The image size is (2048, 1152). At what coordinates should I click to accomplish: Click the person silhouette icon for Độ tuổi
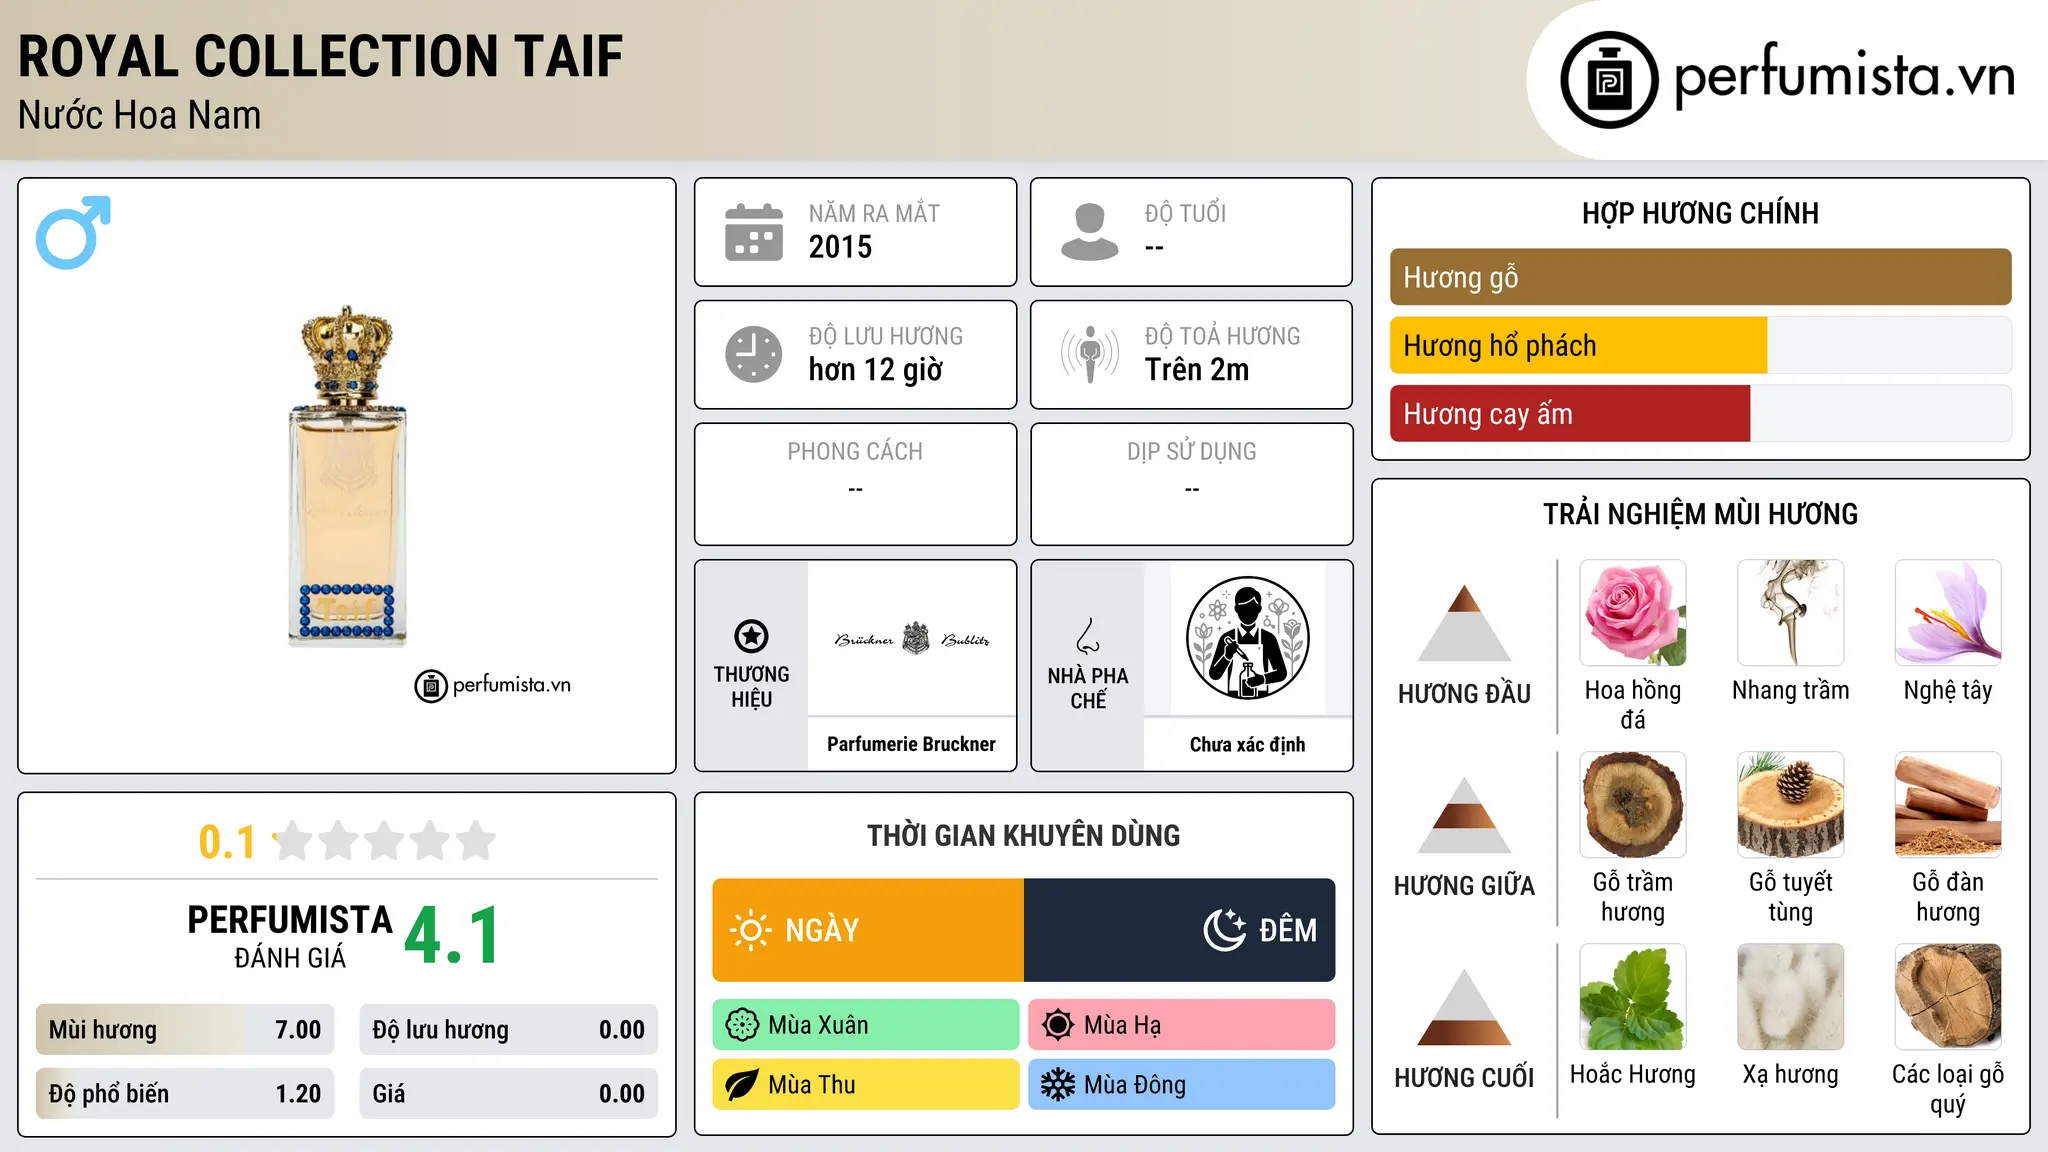click(1089, 232)
